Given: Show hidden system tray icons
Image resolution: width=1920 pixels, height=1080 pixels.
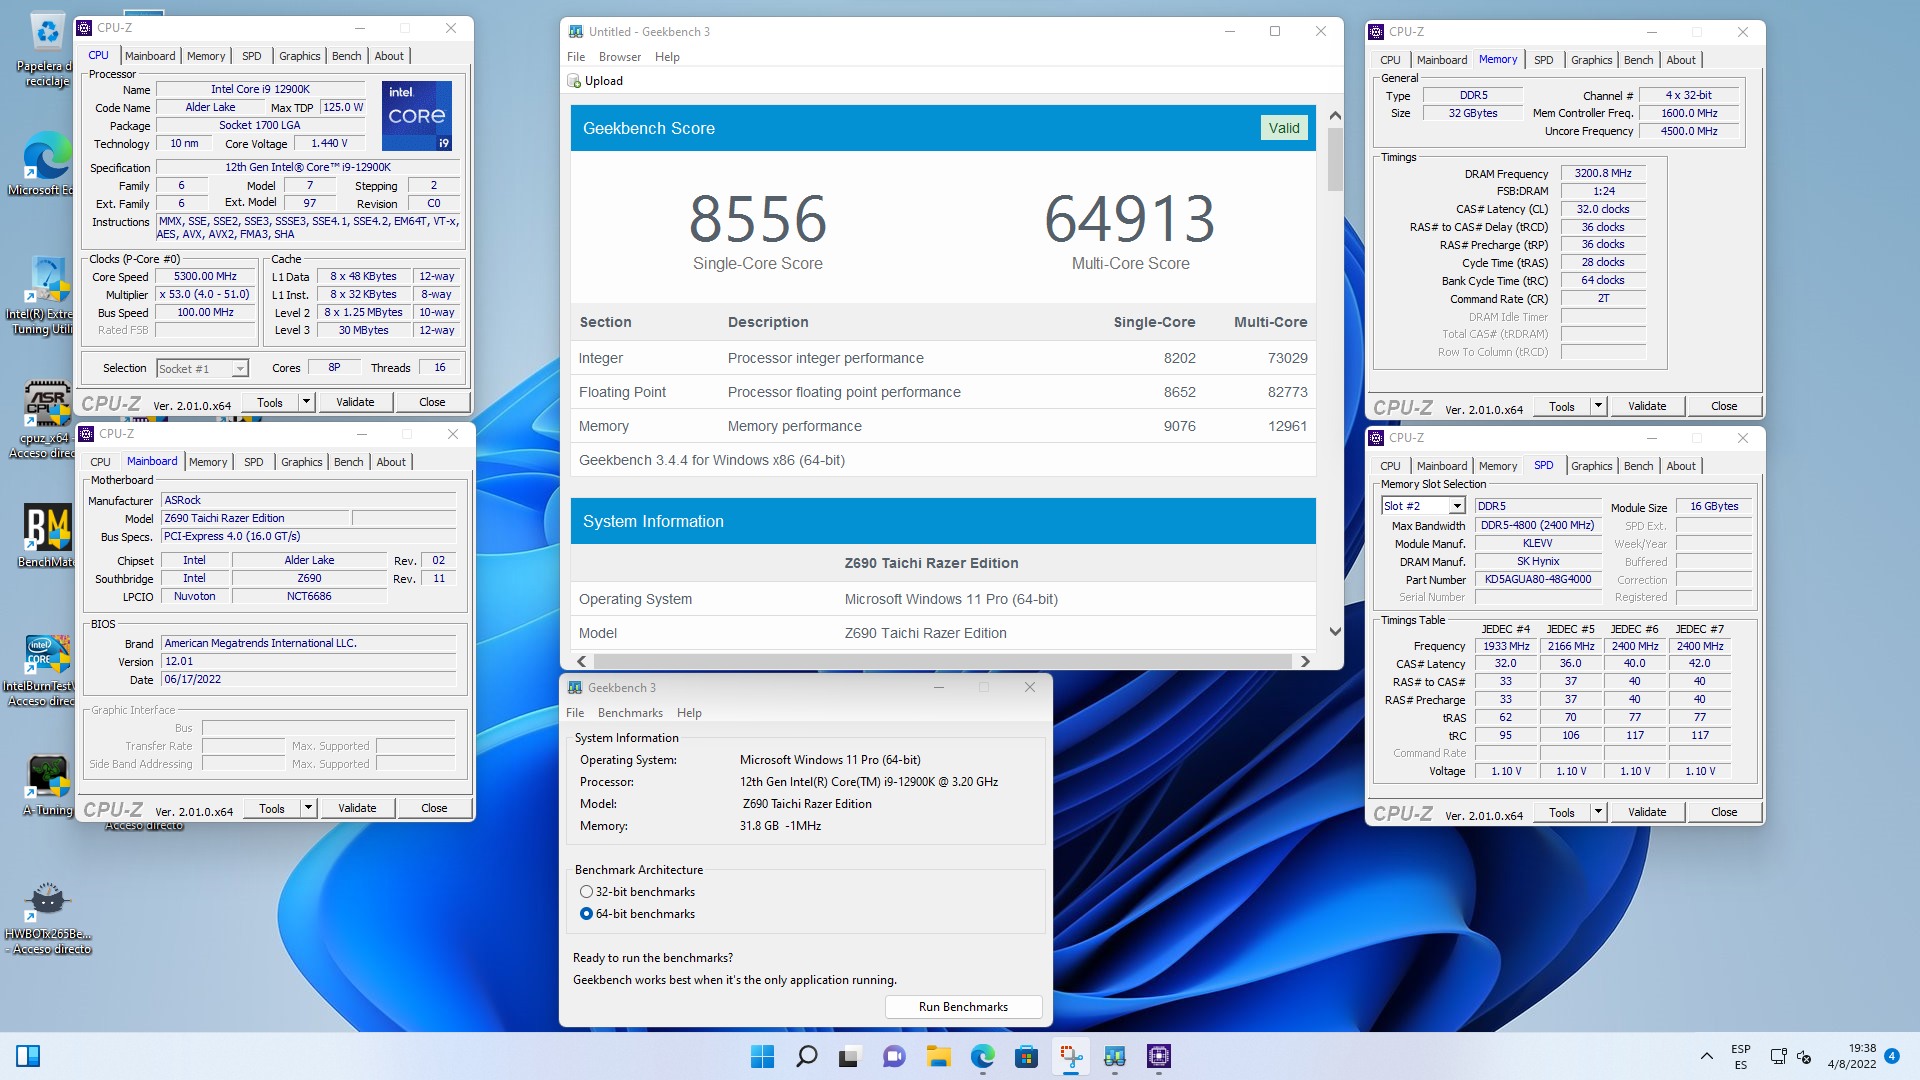Looking at the screenshot, I should pos(1706,1056).
